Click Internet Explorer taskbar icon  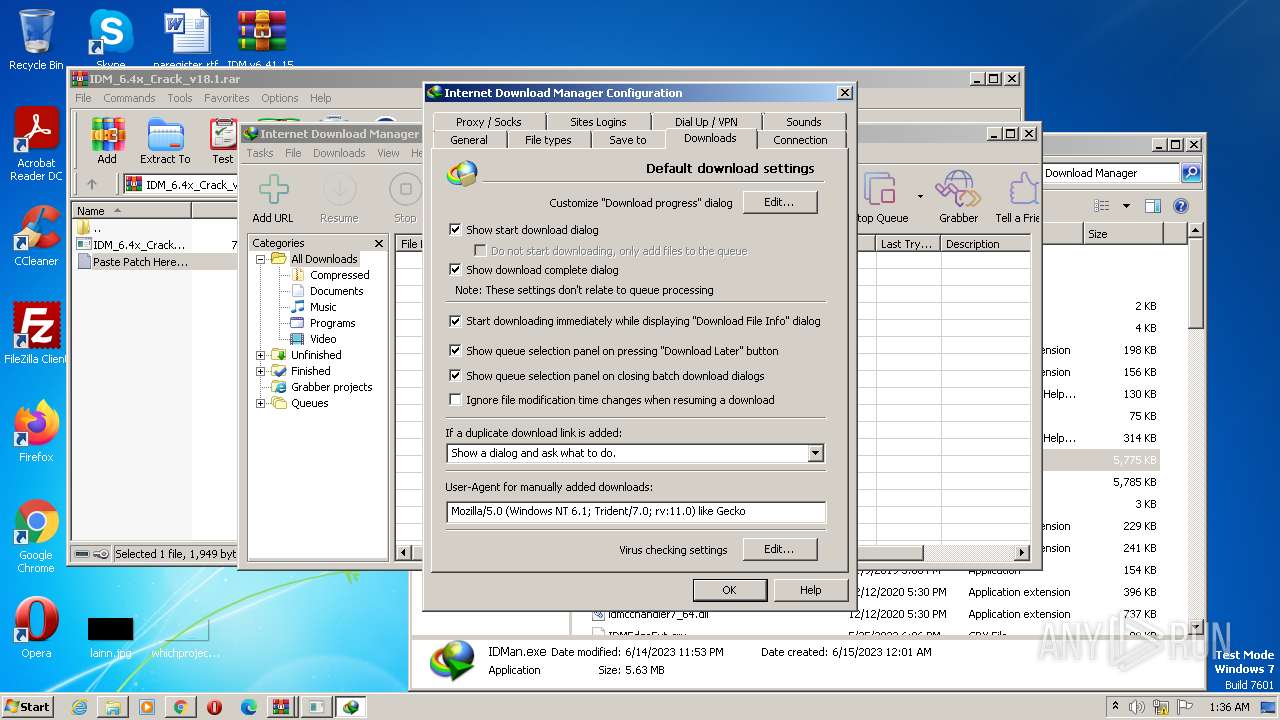[79, 707]
